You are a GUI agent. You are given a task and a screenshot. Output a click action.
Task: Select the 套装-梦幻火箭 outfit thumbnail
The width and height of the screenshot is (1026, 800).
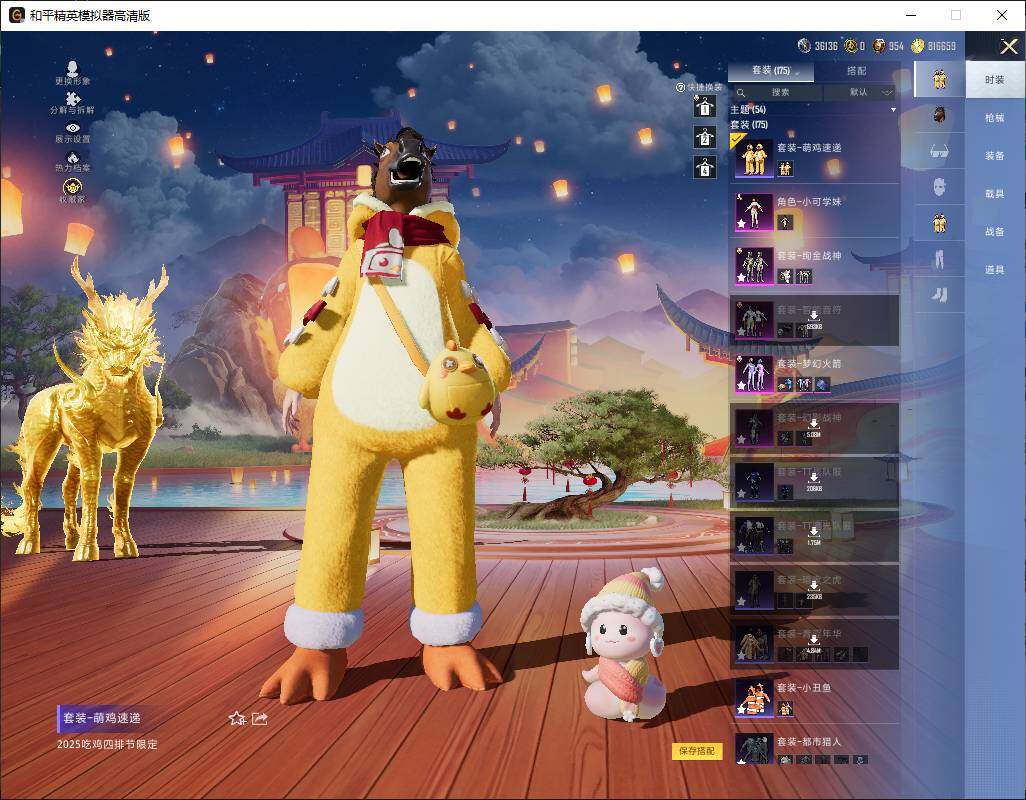754,374
